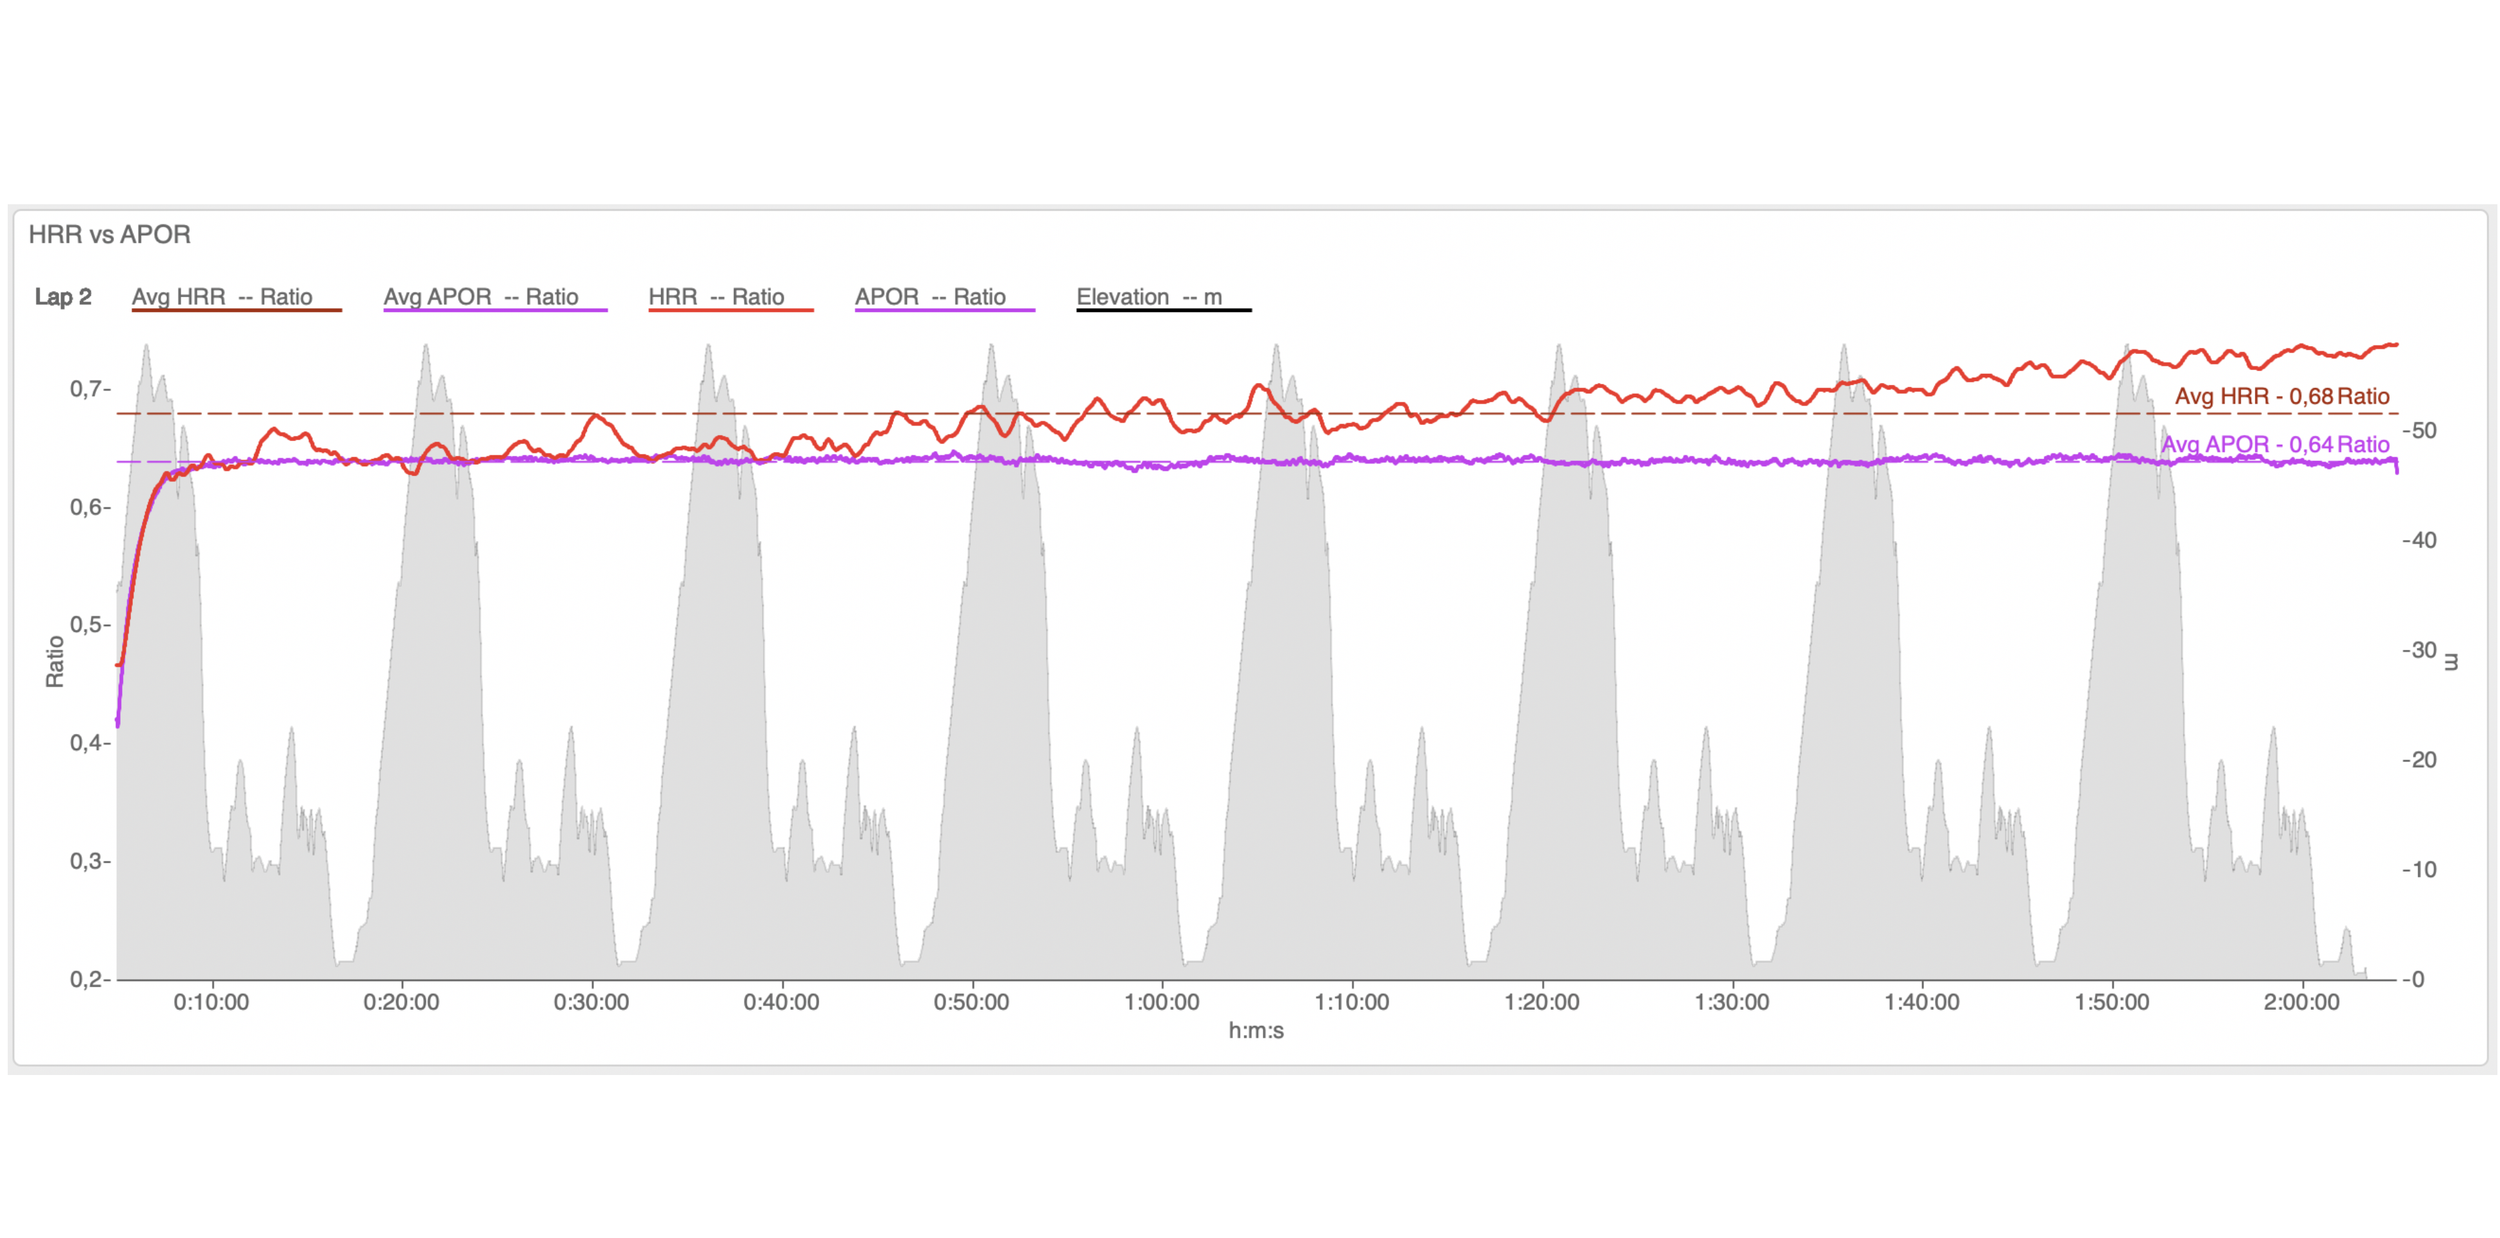Click the red line under HRR legend
The height and width of the screenshot is (1238, 2500).
(731, 311)
